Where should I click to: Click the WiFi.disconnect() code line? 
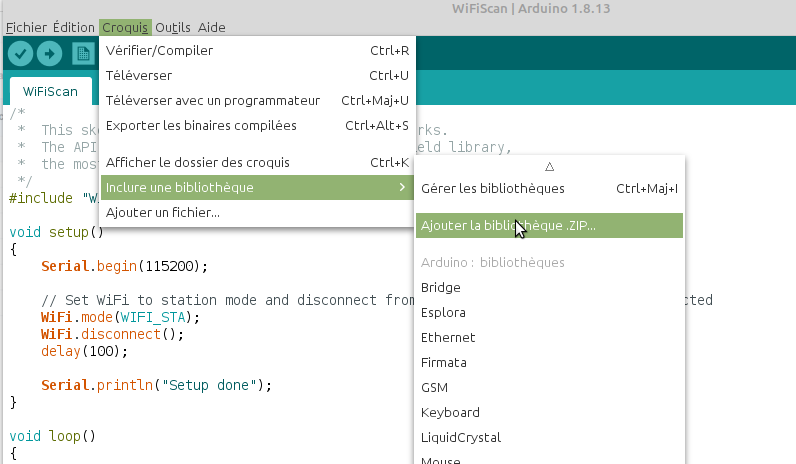pyautogui.click(x=112, y=334)
